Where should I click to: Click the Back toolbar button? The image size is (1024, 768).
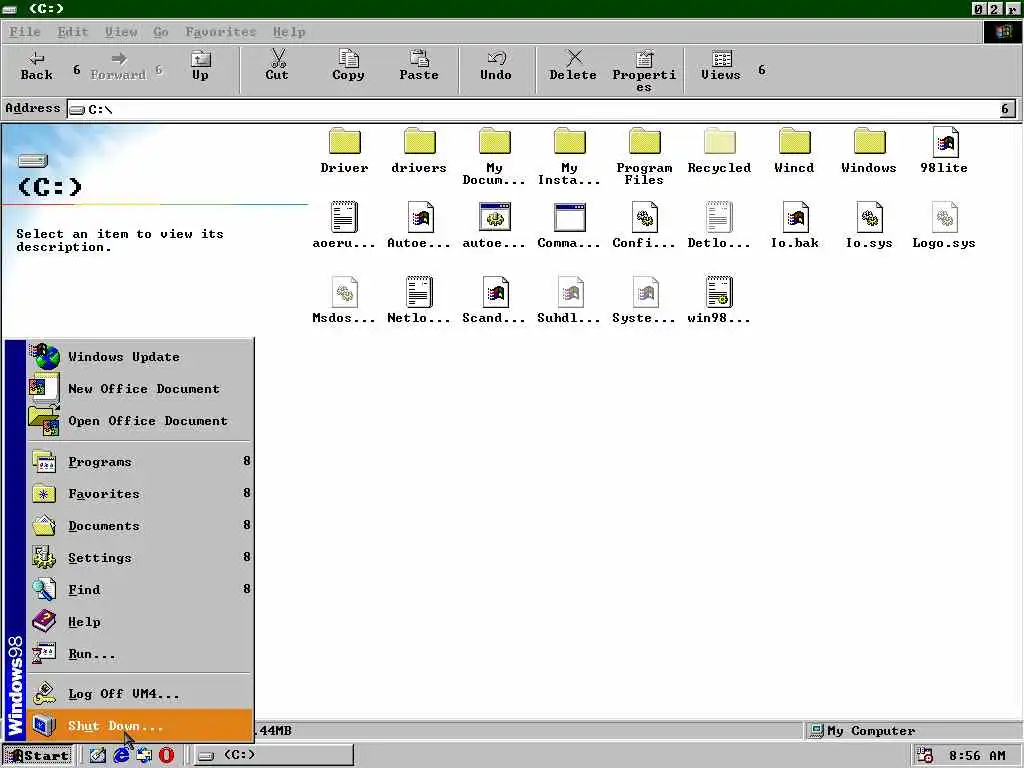(37, 66)
